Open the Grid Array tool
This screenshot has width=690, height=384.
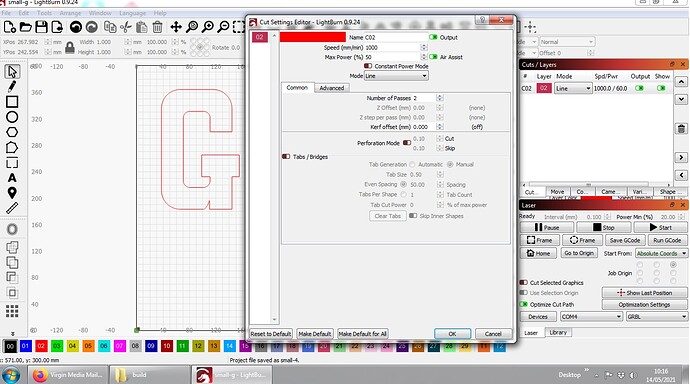[12, 311]
